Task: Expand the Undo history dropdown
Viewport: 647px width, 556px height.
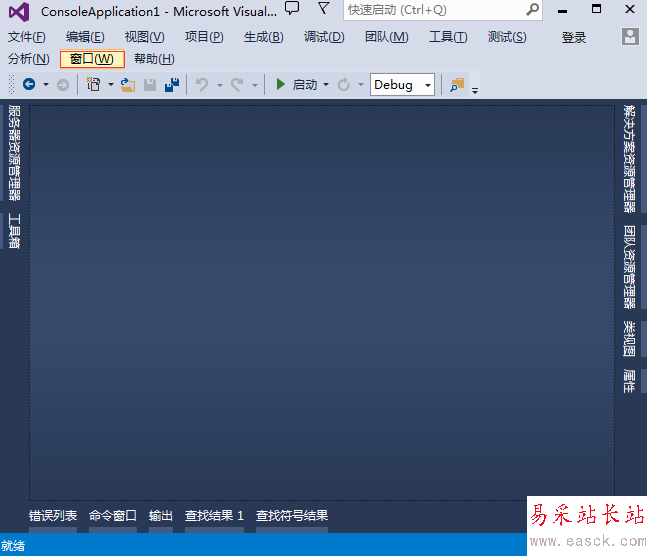Action: pyautogui.click(x=220, y=85)
